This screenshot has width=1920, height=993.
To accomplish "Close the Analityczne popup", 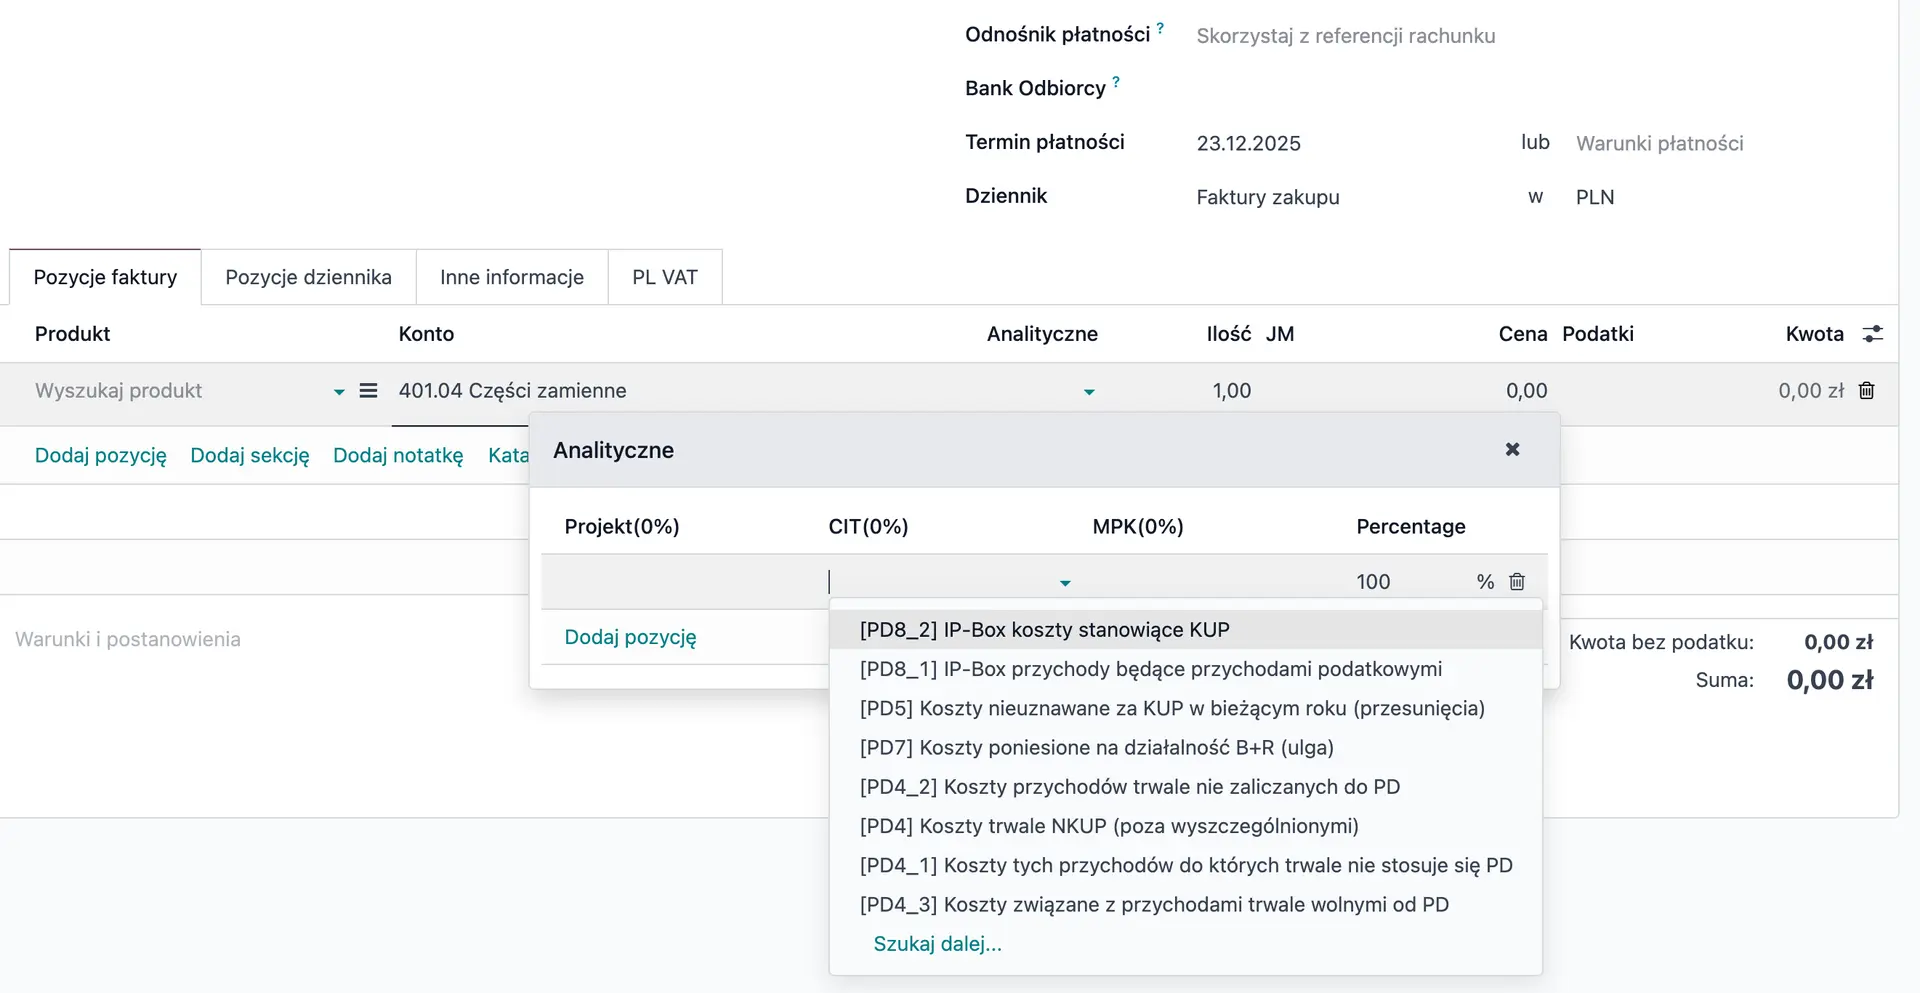I will (x=1512, y=450).
